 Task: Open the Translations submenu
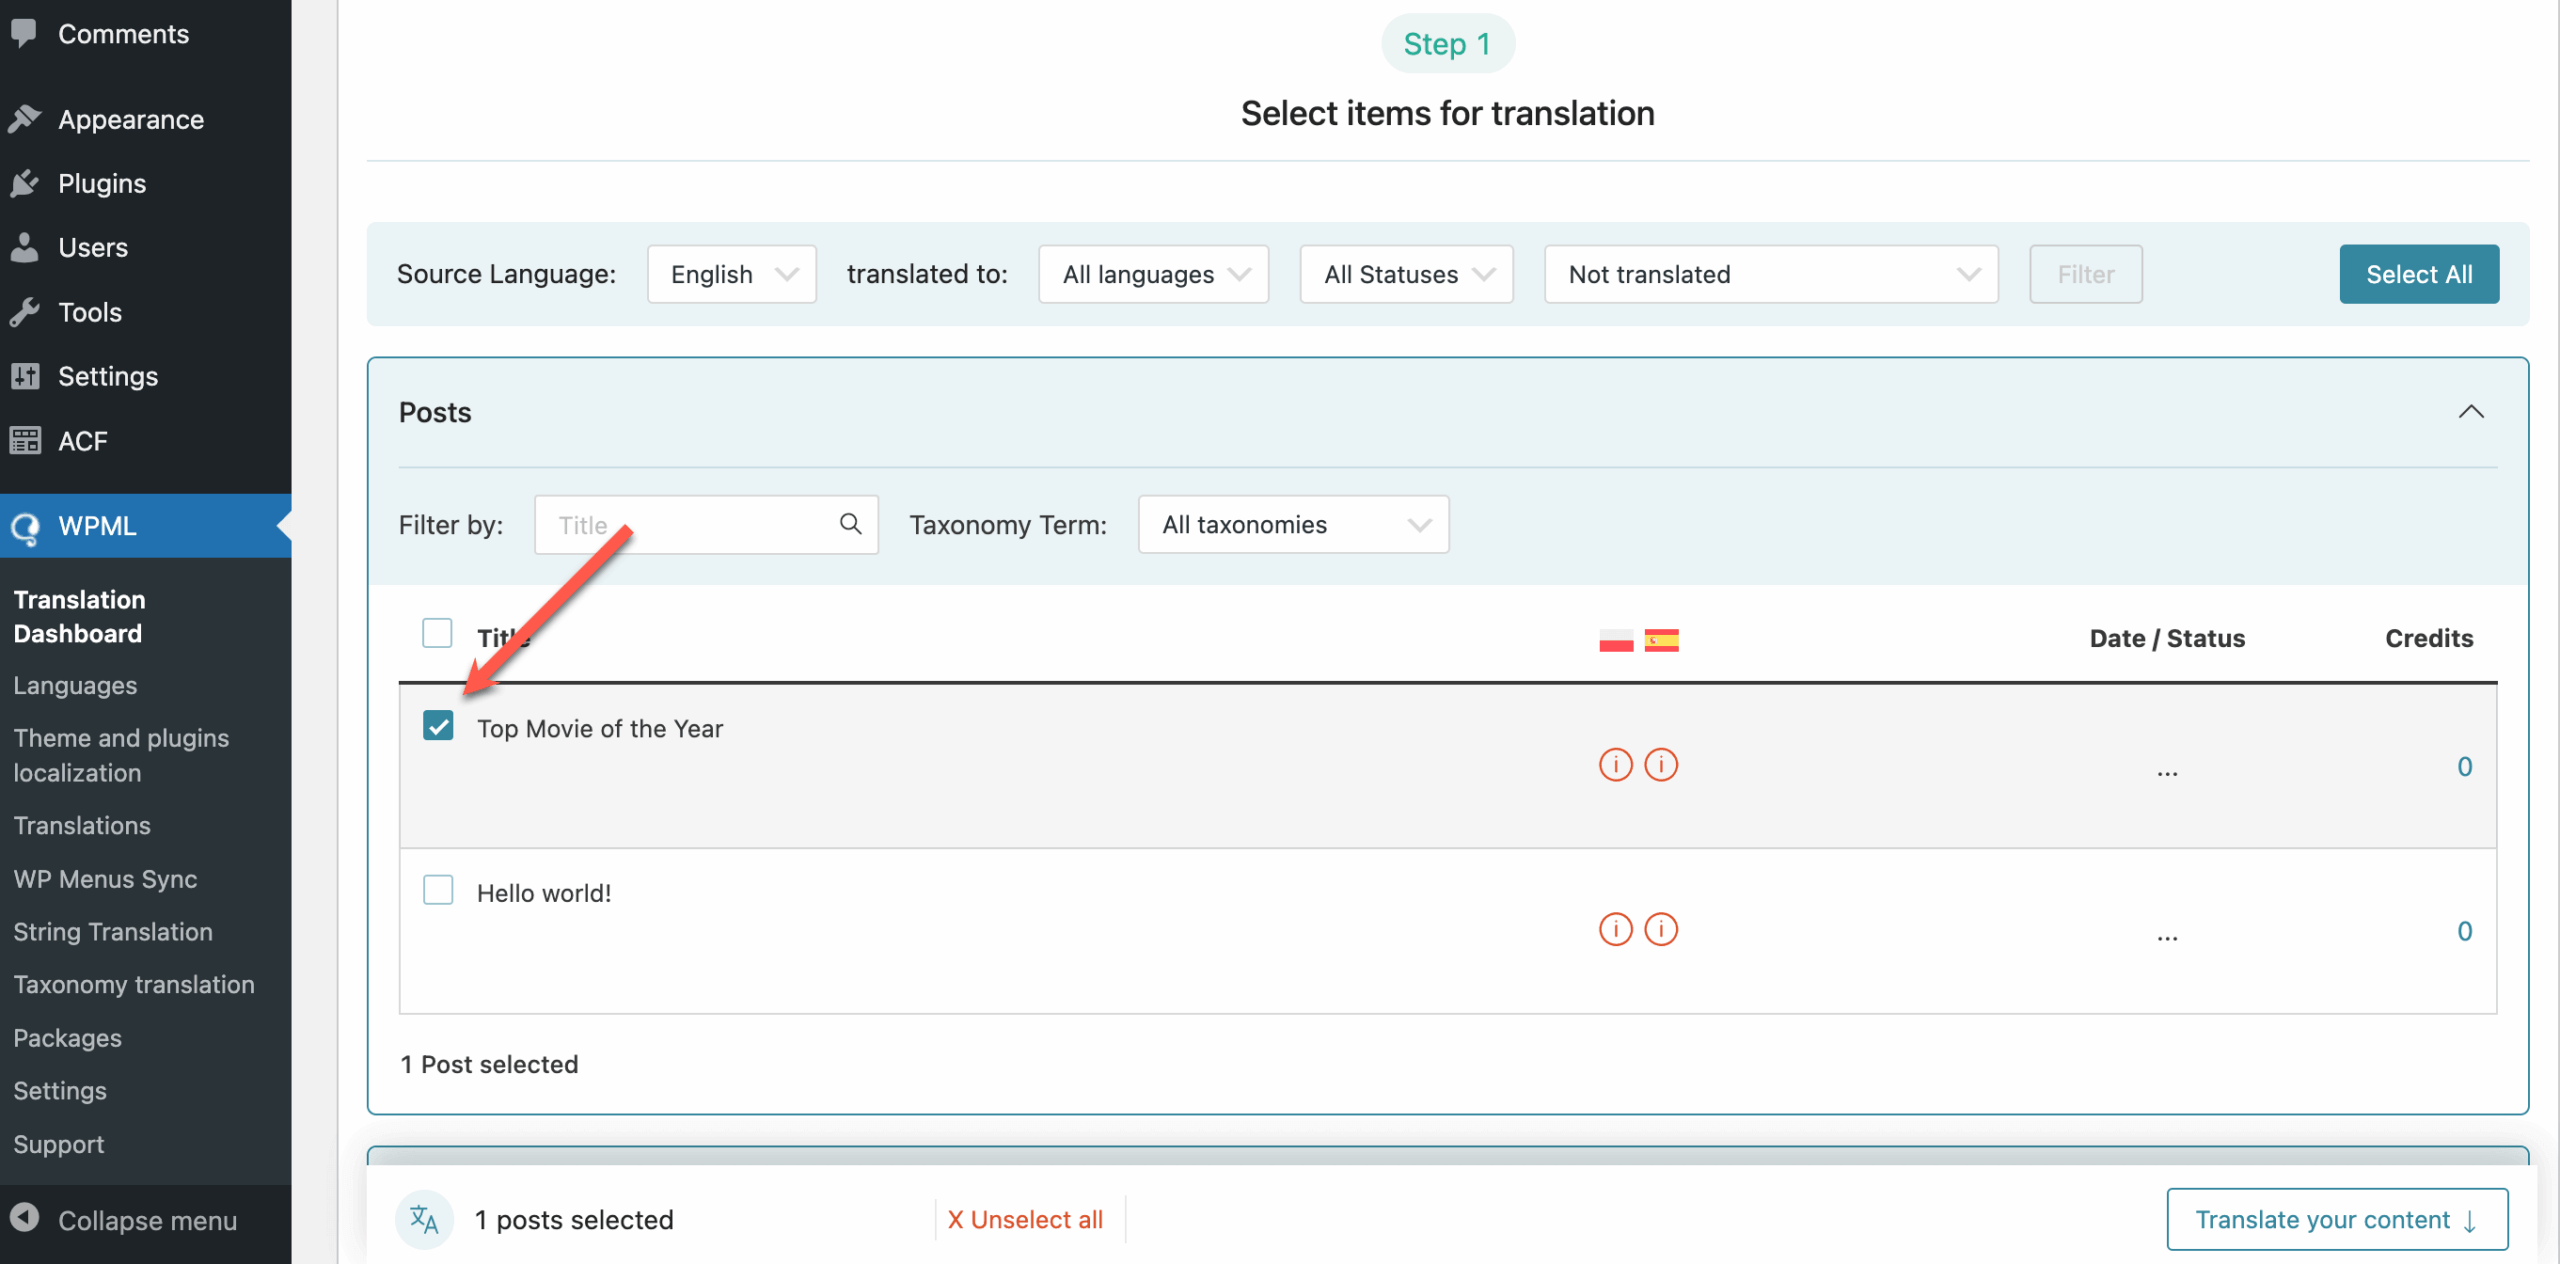pyautogui.click(x=82, y=825)
